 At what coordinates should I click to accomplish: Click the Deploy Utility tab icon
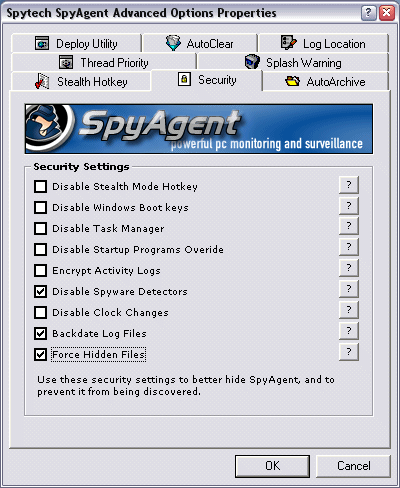pyautogui.click(x=42, y=43)
